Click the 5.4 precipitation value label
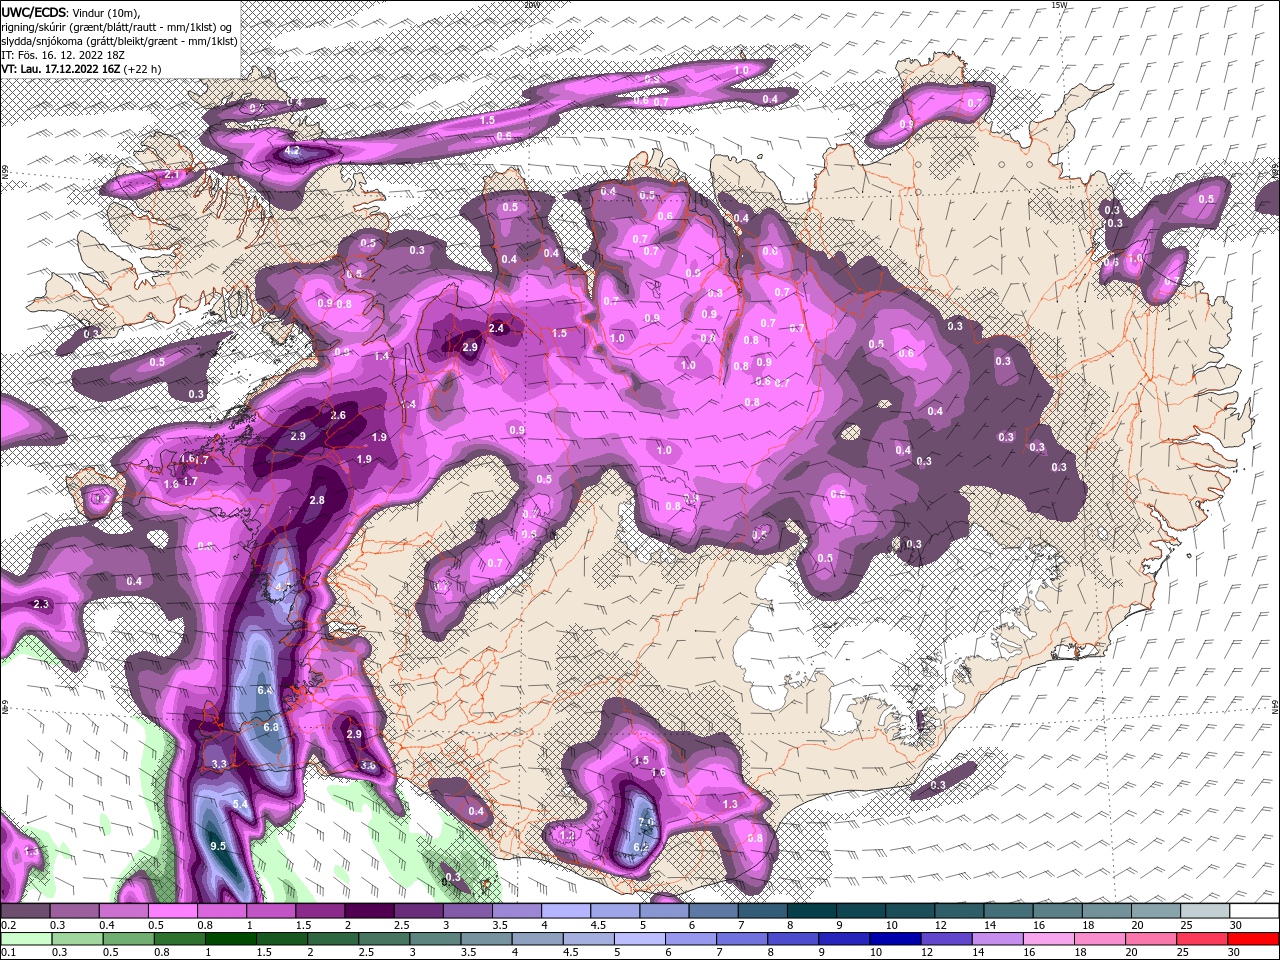Image resolution: width=1280 pixels, height=960 pixels. click(x=240, y=804)
